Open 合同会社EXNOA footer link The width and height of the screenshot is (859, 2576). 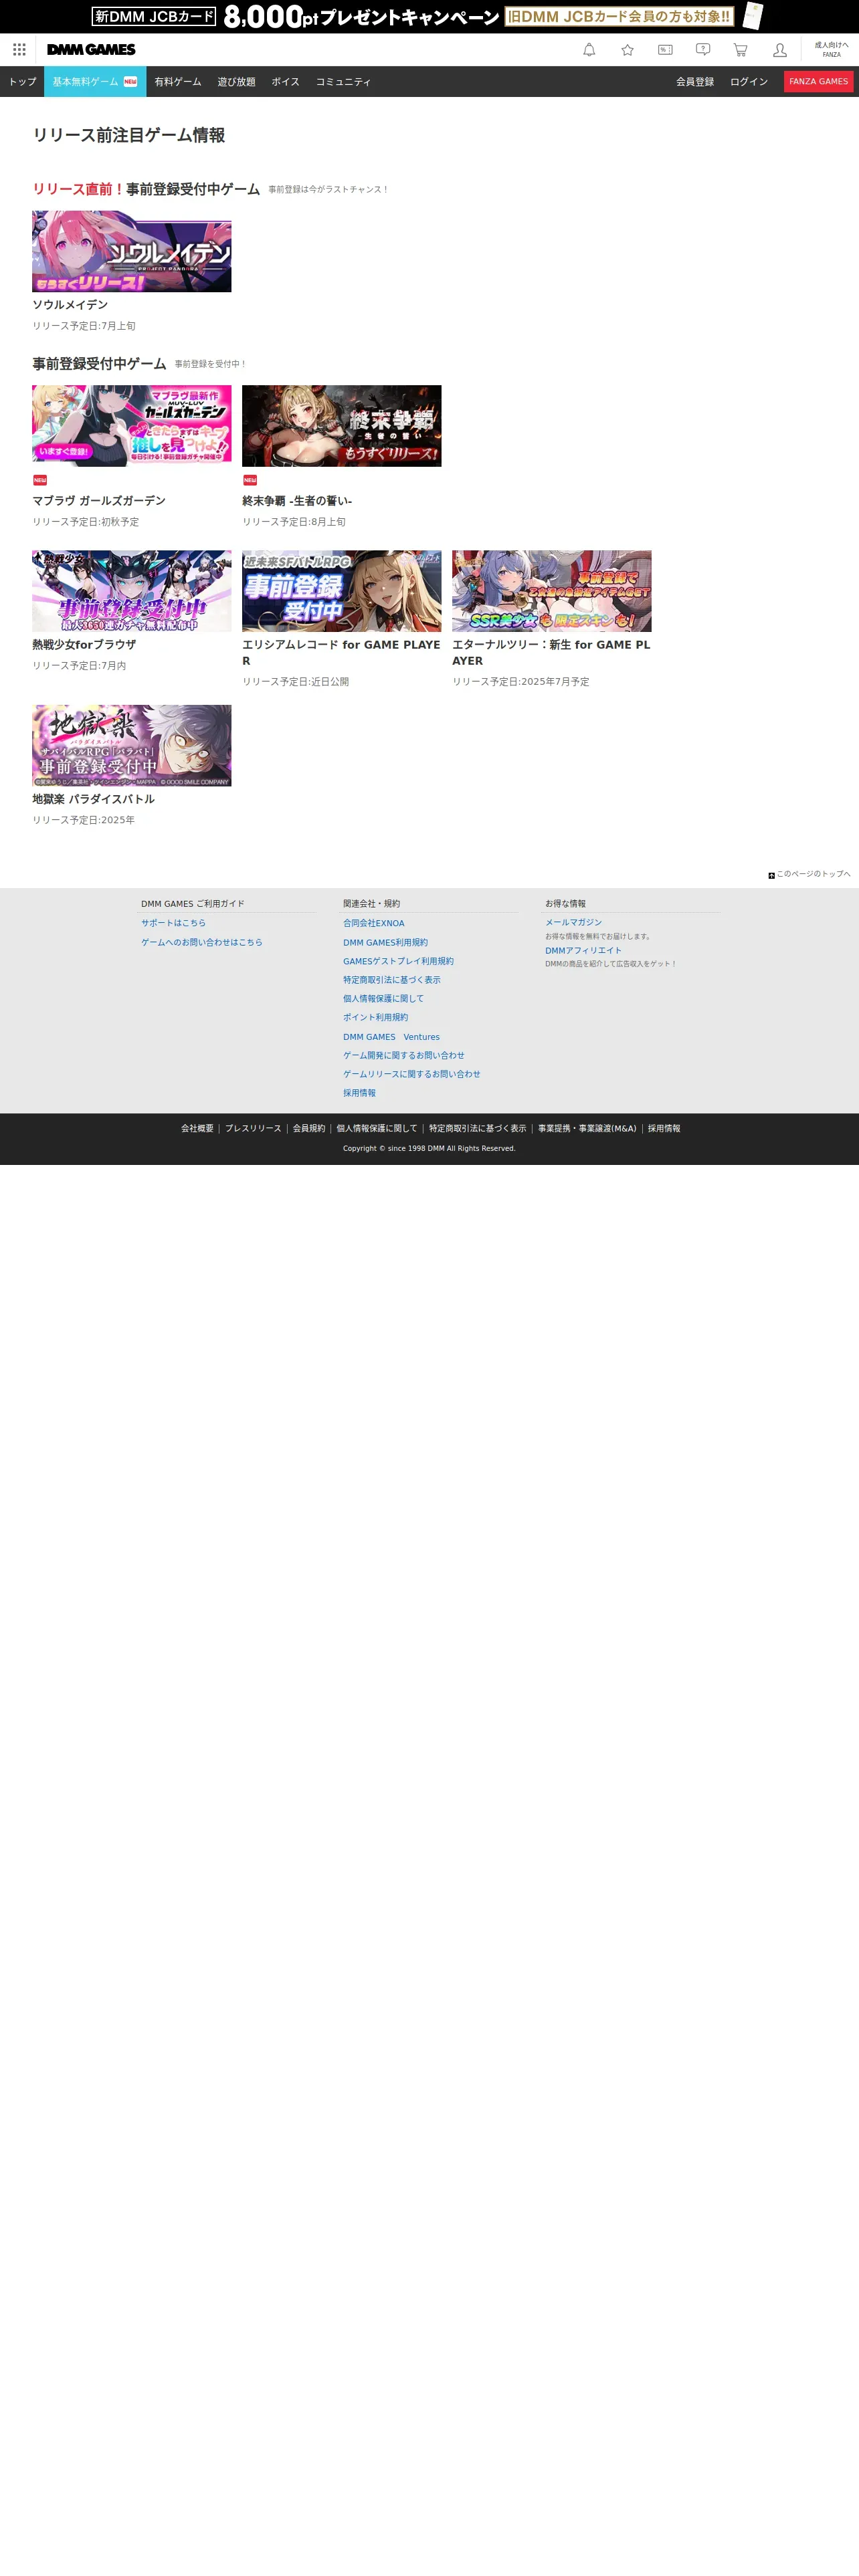pos(374,923)
